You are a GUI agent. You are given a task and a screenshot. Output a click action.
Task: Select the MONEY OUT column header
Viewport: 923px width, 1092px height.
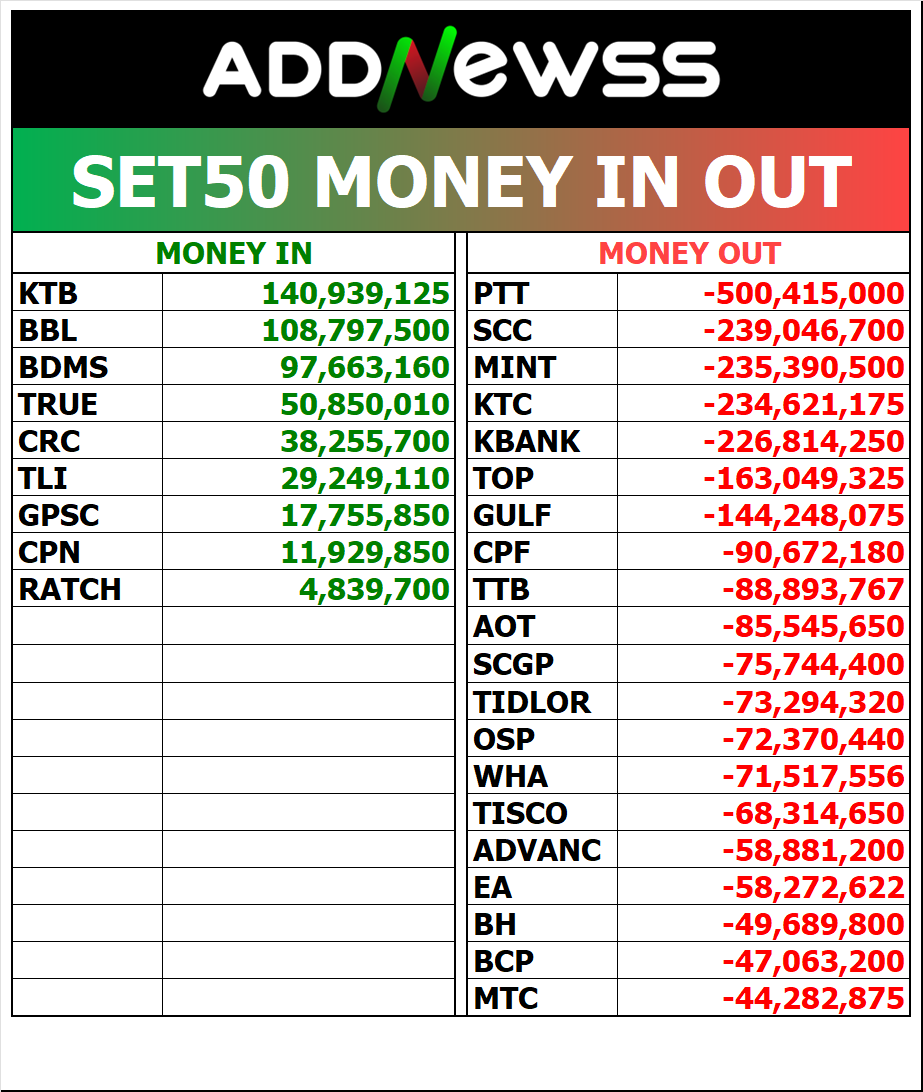click(689, 253)
